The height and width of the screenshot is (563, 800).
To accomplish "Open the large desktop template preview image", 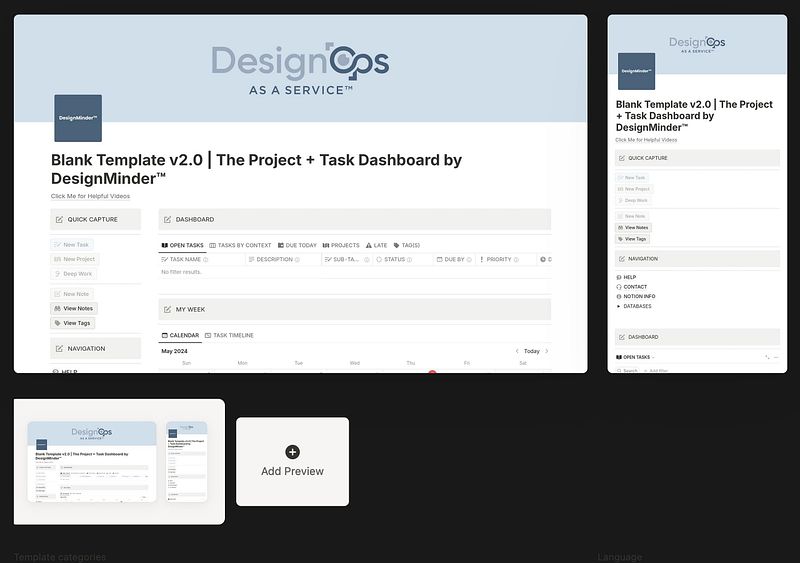I will 301,193.
